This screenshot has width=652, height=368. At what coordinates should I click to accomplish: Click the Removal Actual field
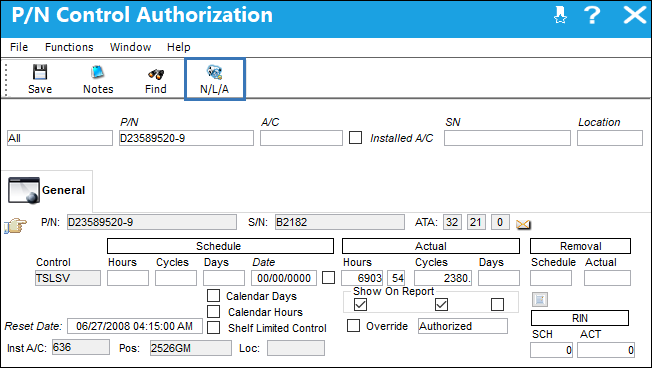(607, 278)
